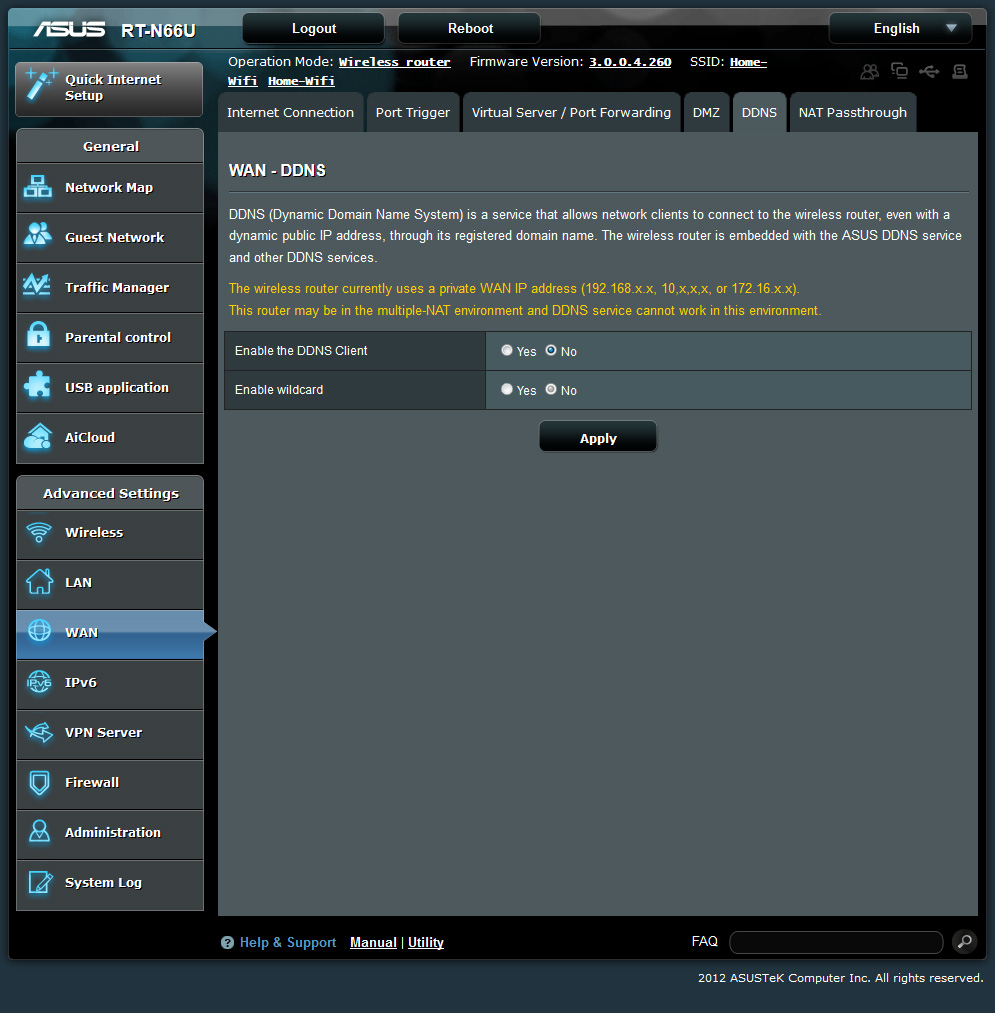Screen dimensions: 995x1013
Task: Click the client devices status icon
Action: [x=899, y=70]
